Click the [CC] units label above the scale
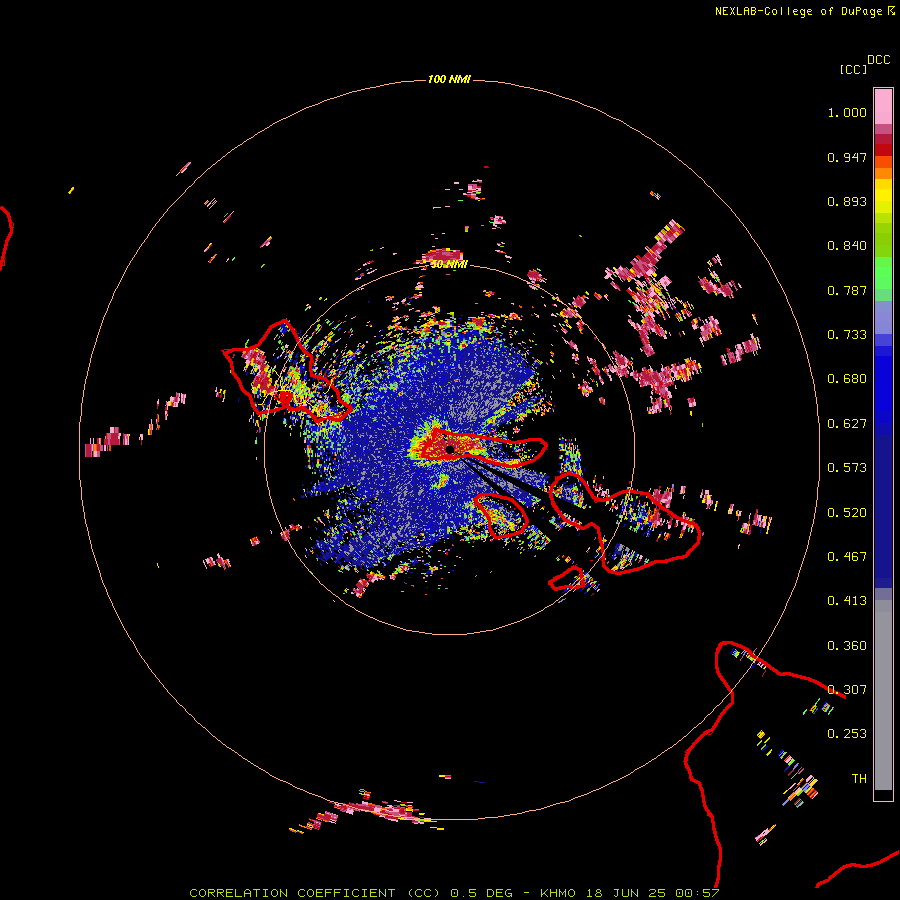Screen dimensions: 900x900 click(x=853, y=69)
